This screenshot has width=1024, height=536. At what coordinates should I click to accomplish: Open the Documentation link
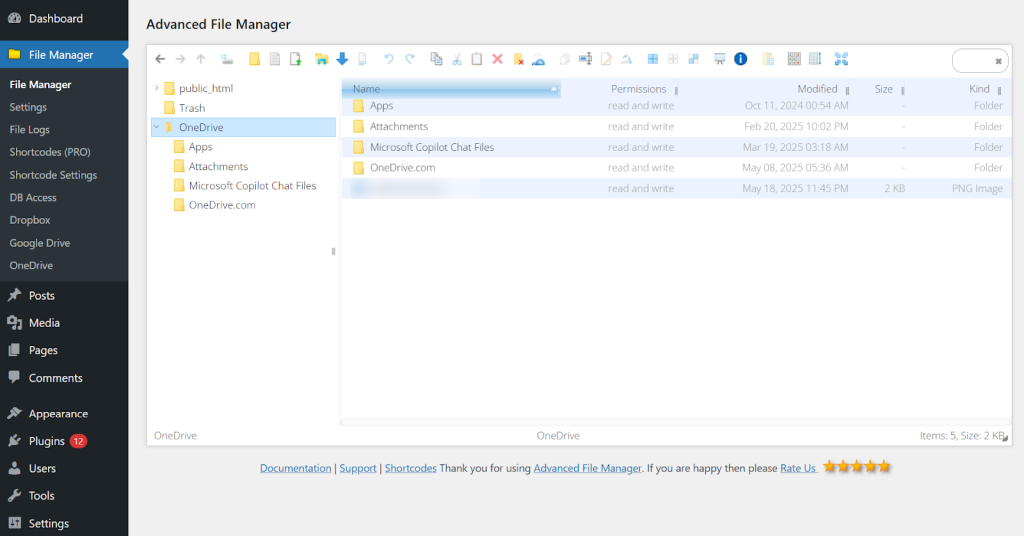(295, 468)
